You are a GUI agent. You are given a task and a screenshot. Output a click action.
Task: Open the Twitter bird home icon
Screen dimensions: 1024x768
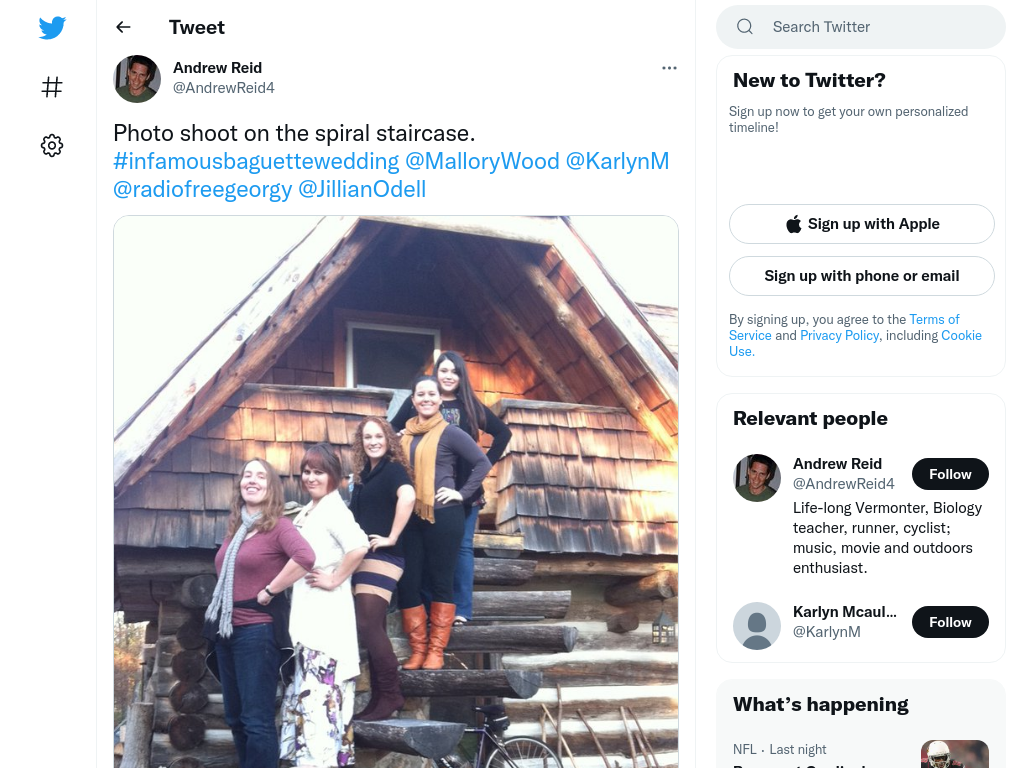52,27
